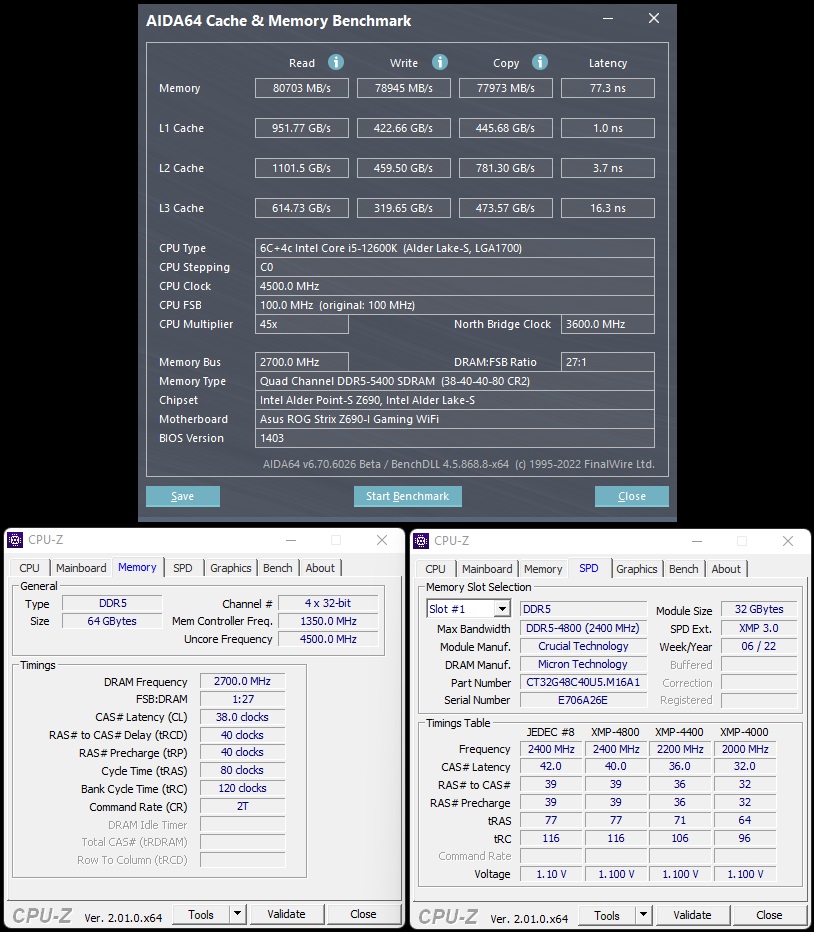The height and width of the screenshot is (932, 814).
Task: Open About tab in left CPU-Z window
Action: point(320,568)
